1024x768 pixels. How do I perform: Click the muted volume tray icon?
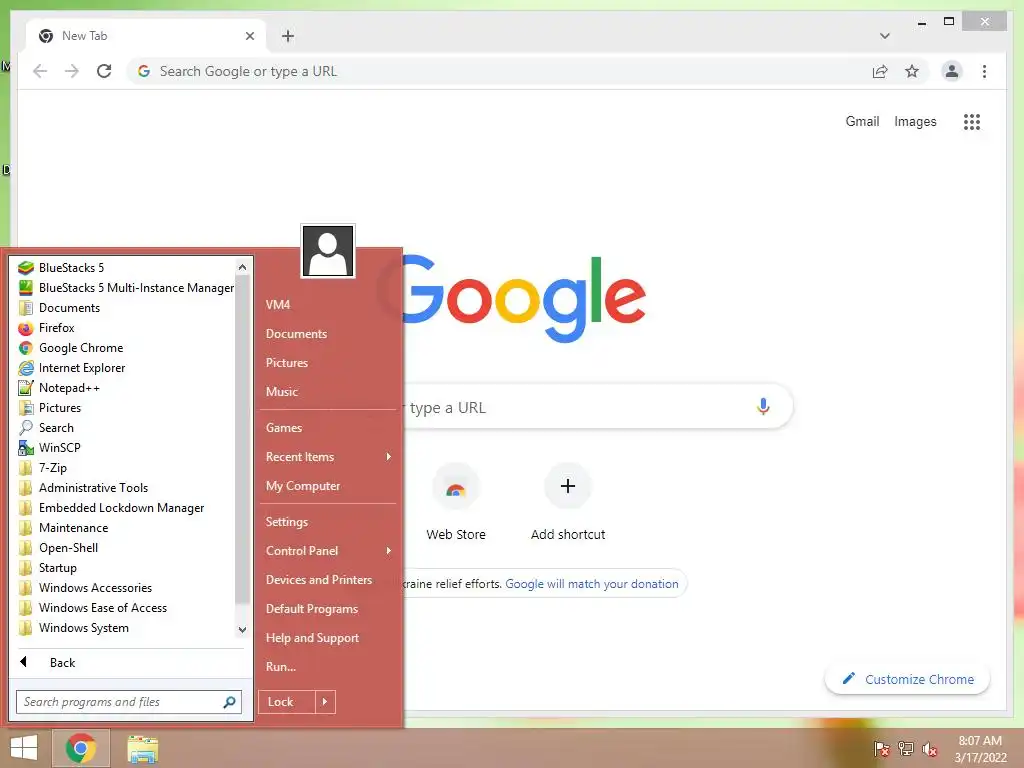pos(930,749)
